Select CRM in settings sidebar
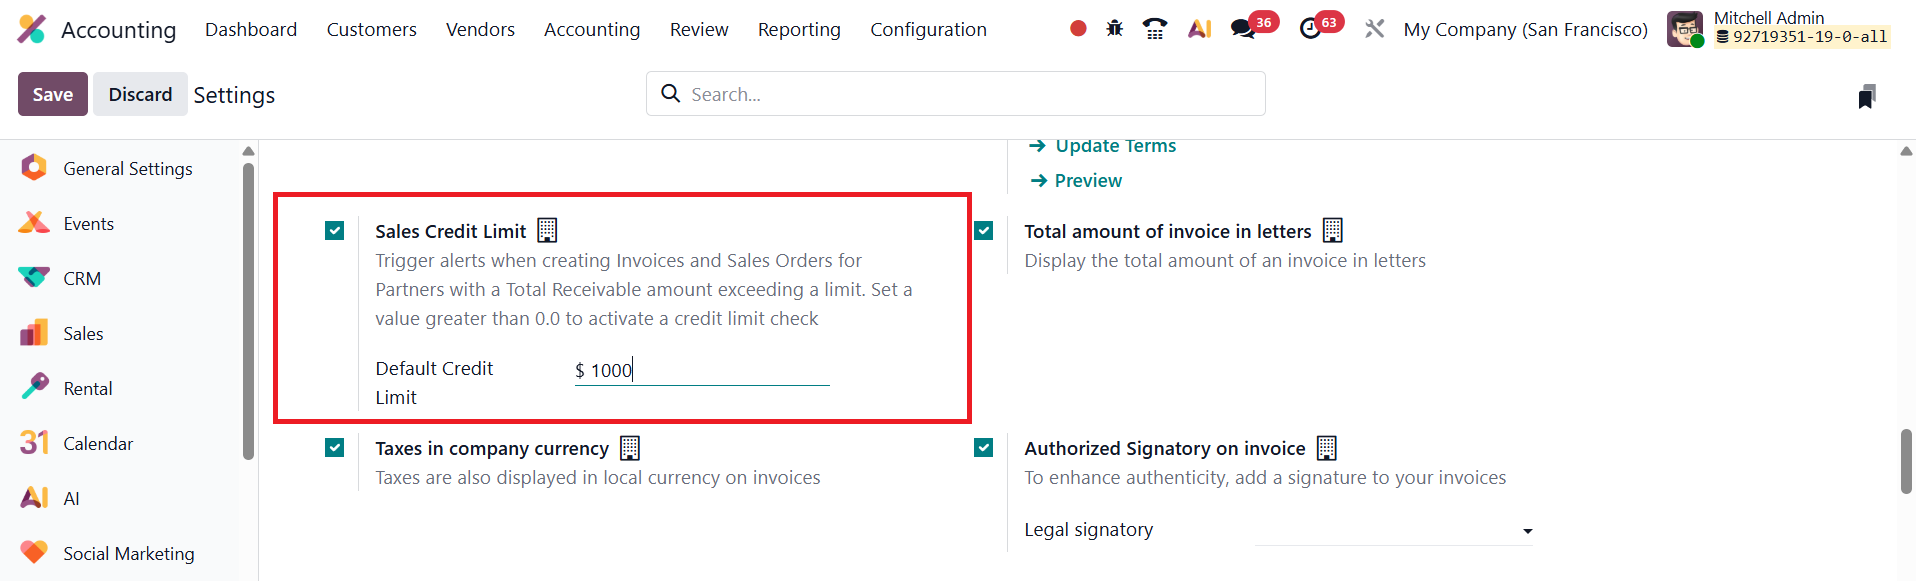1916x581 pixels. point(82,279)
